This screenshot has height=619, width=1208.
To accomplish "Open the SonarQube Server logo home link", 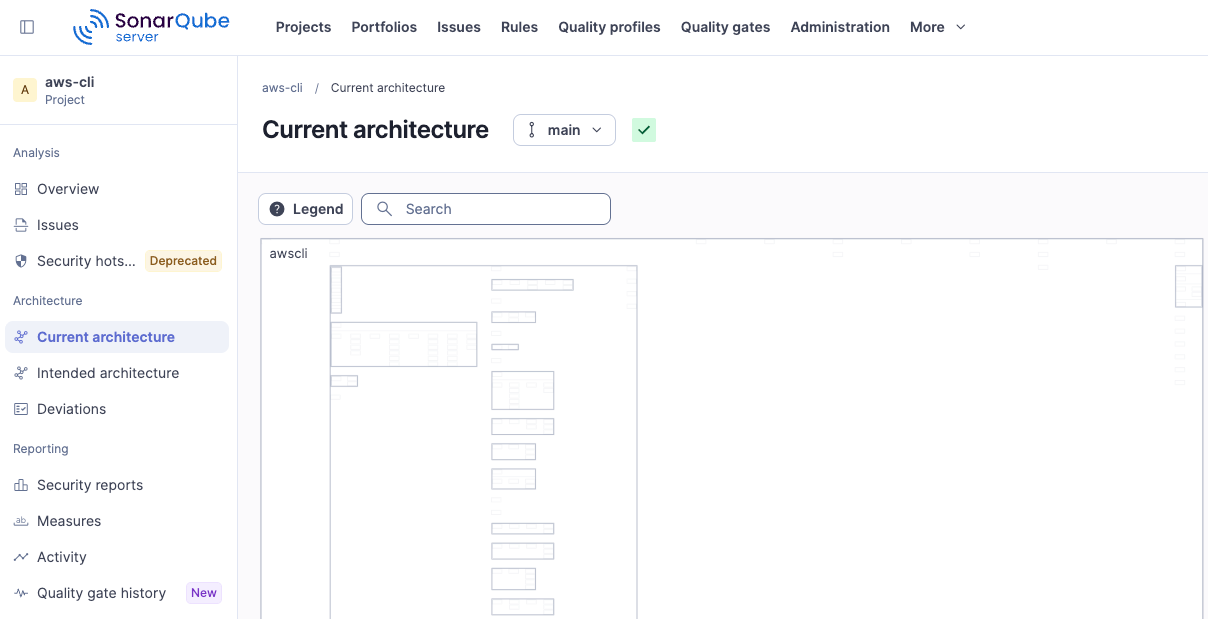I will (x=151, y=27).
